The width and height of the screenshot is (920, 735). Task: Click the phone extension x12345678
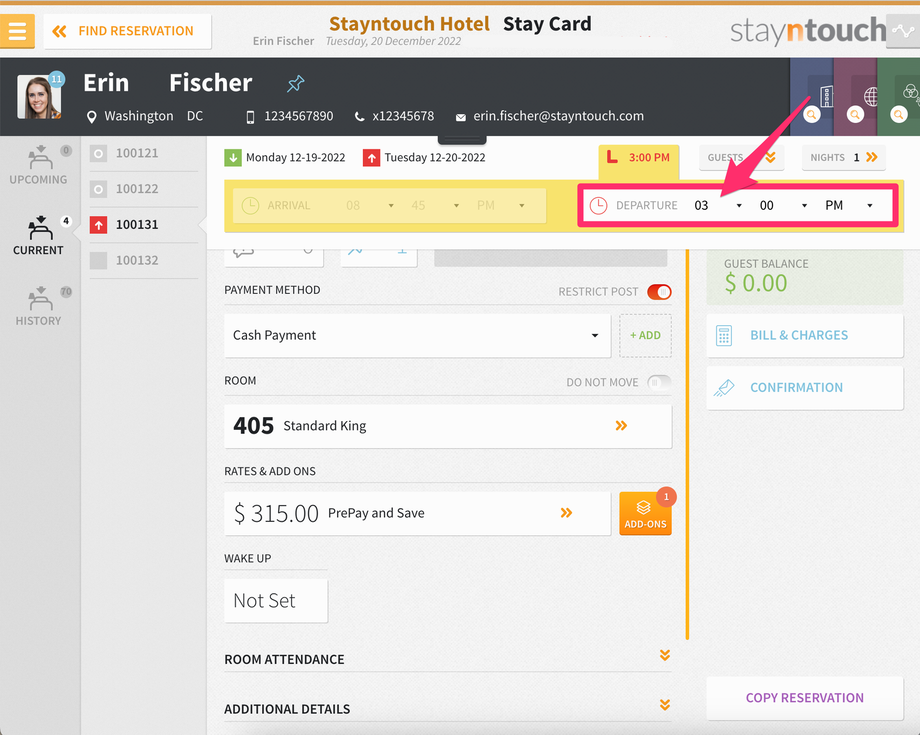click(403, 116)
